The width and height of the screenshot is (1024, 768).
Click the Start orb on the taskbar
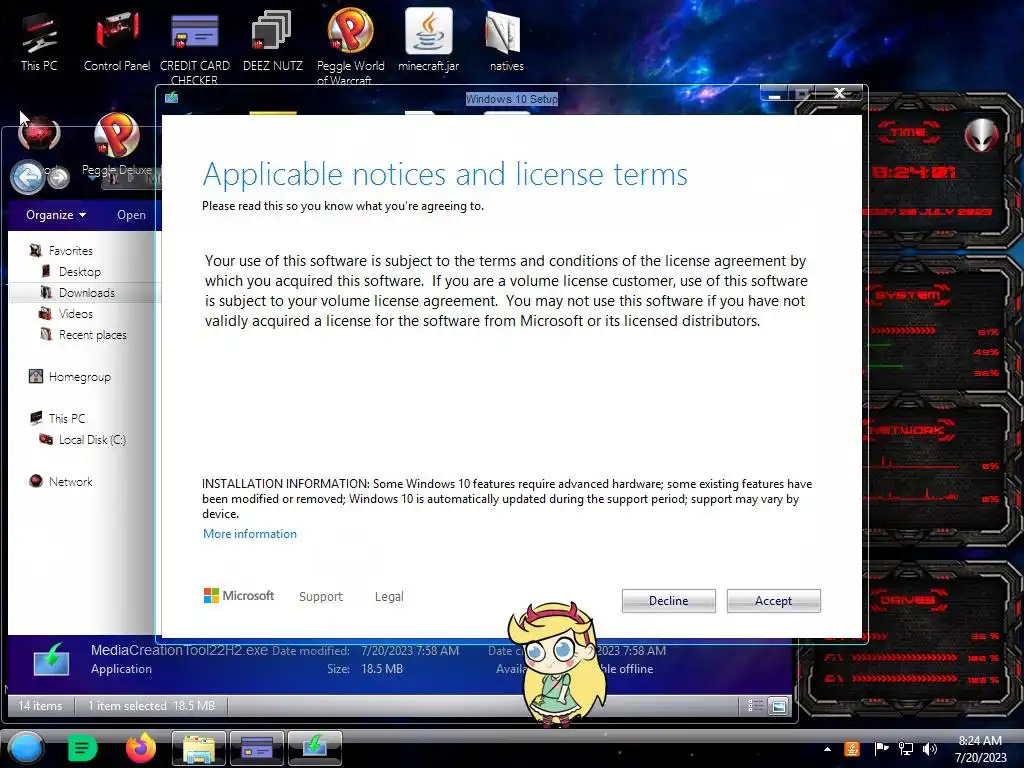click(x=25, y=748)
